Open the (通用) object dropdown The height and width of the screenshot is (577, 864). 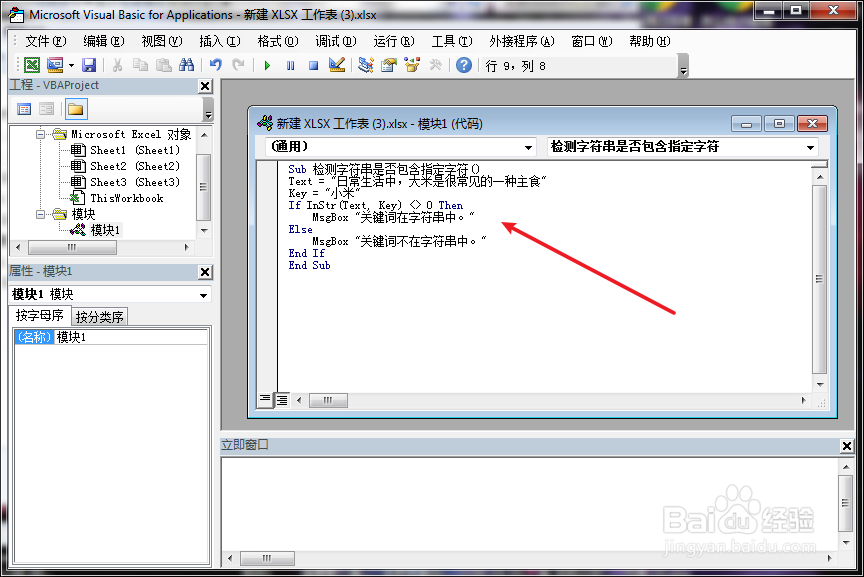pyautogui.click(x=528, y=147)
